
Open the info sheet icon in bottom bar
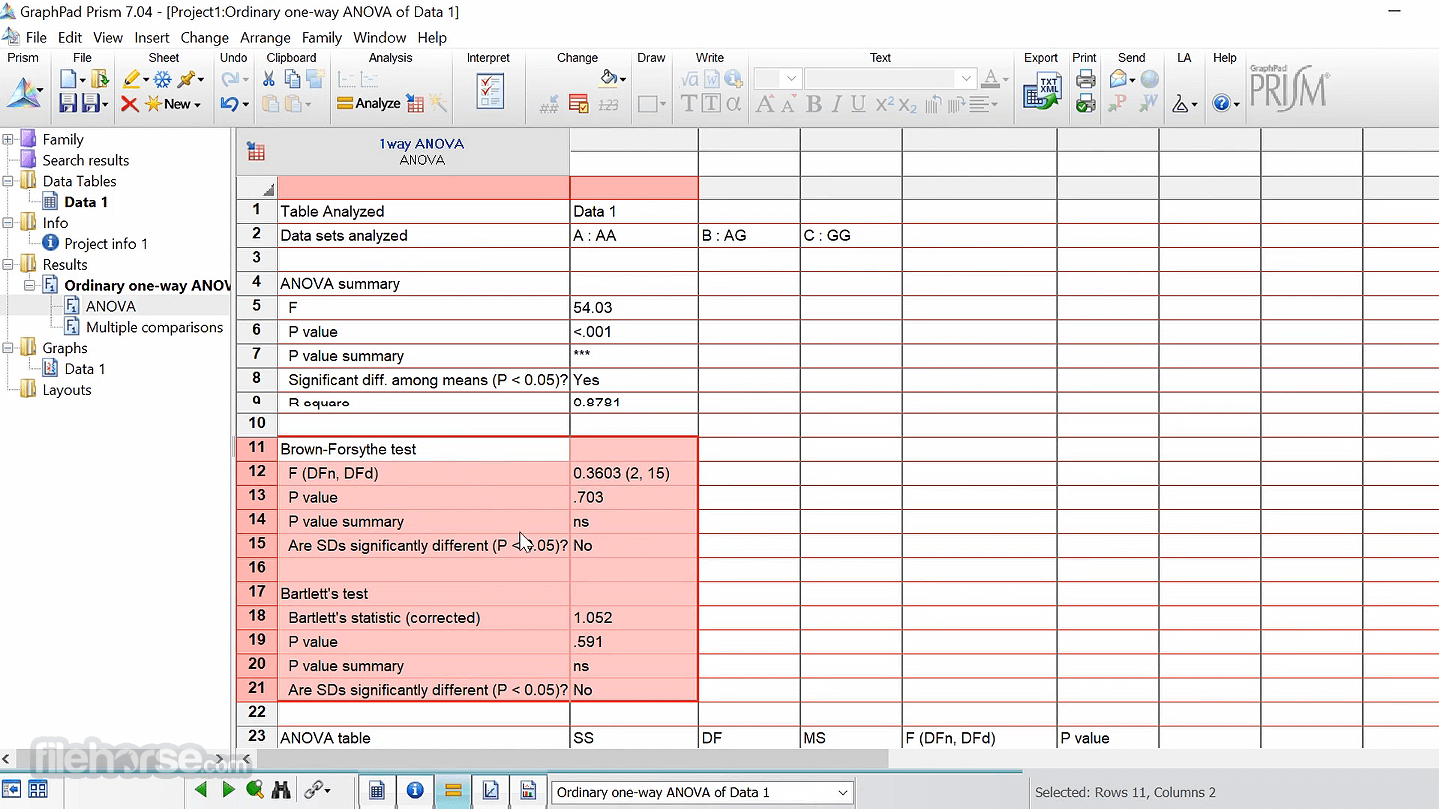tap(415, 791)
